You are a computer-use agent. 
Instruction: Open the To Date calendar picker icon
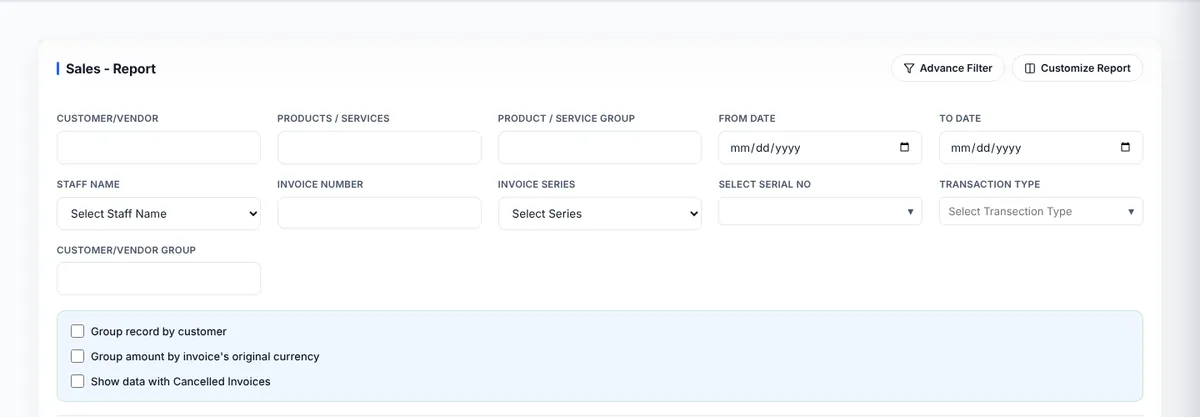1125,147
